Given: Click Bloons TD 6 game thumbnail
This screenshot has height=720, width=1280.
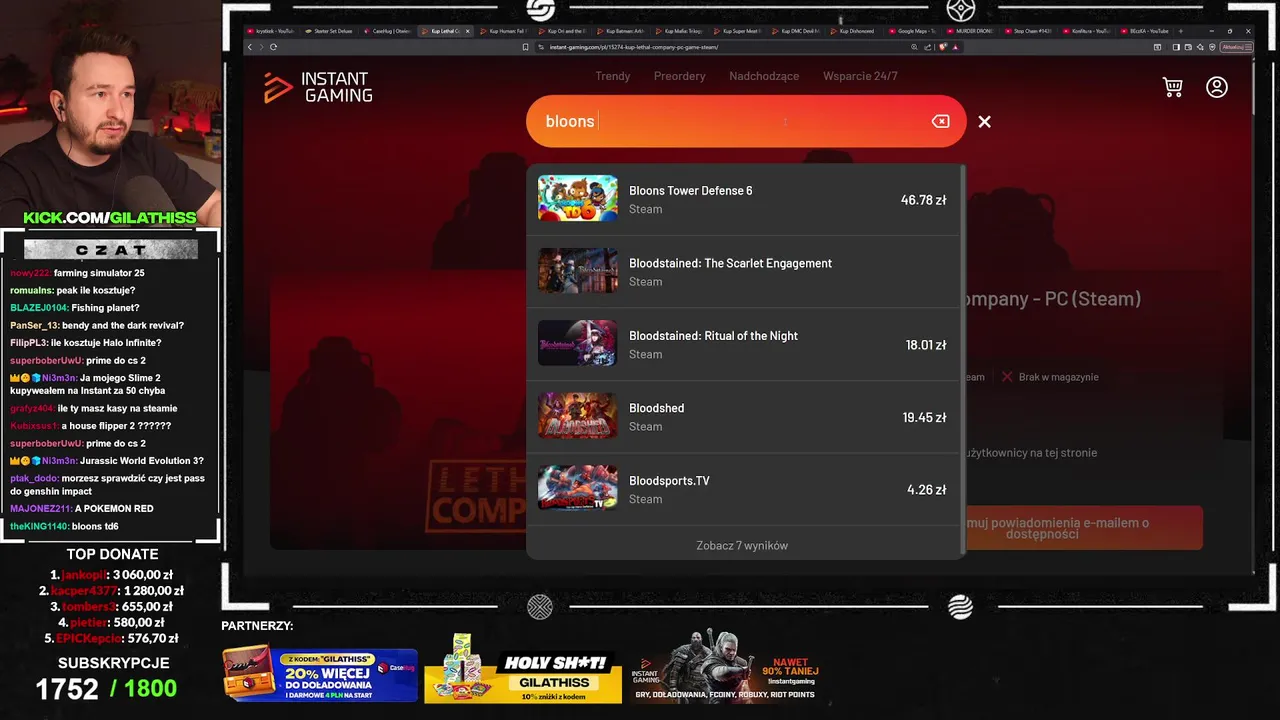Looking at the screenshot, I should click(578, 198).
